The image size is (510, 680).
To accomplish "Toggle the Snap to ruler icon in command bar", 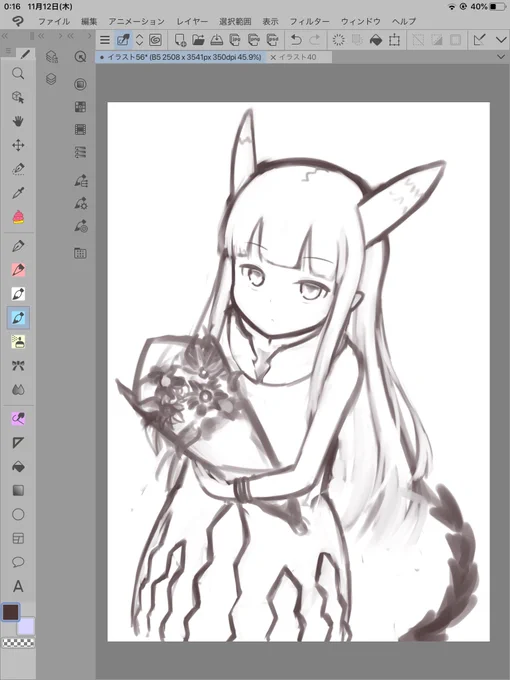I will (x=479, y=40).
